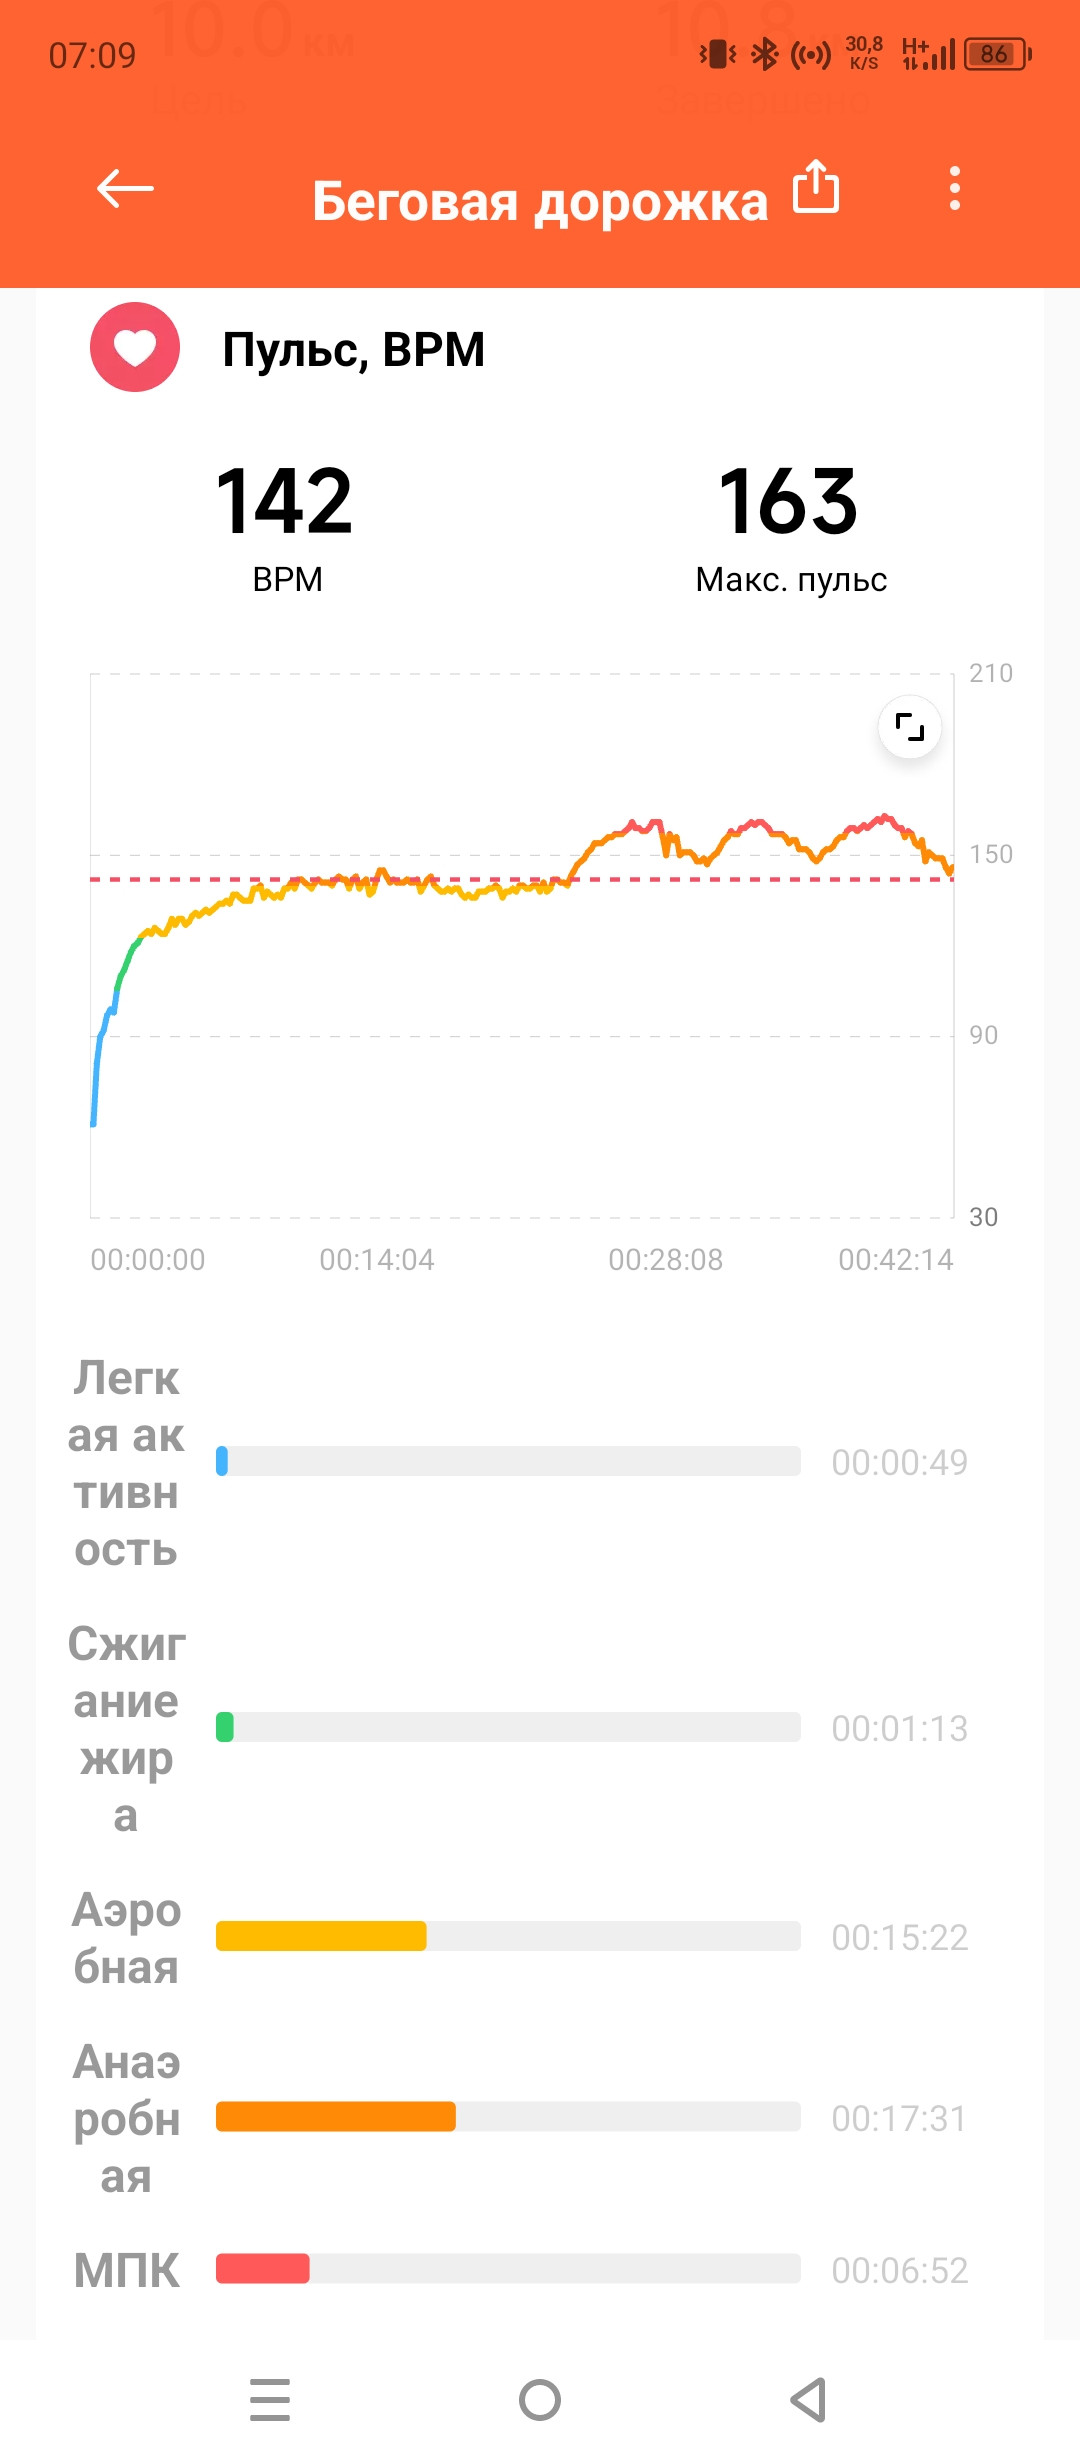Viewport: 1080px width, 2460px height.
Task: Tap the 00:28:08 chart time marker
Action: (666, 1259)
